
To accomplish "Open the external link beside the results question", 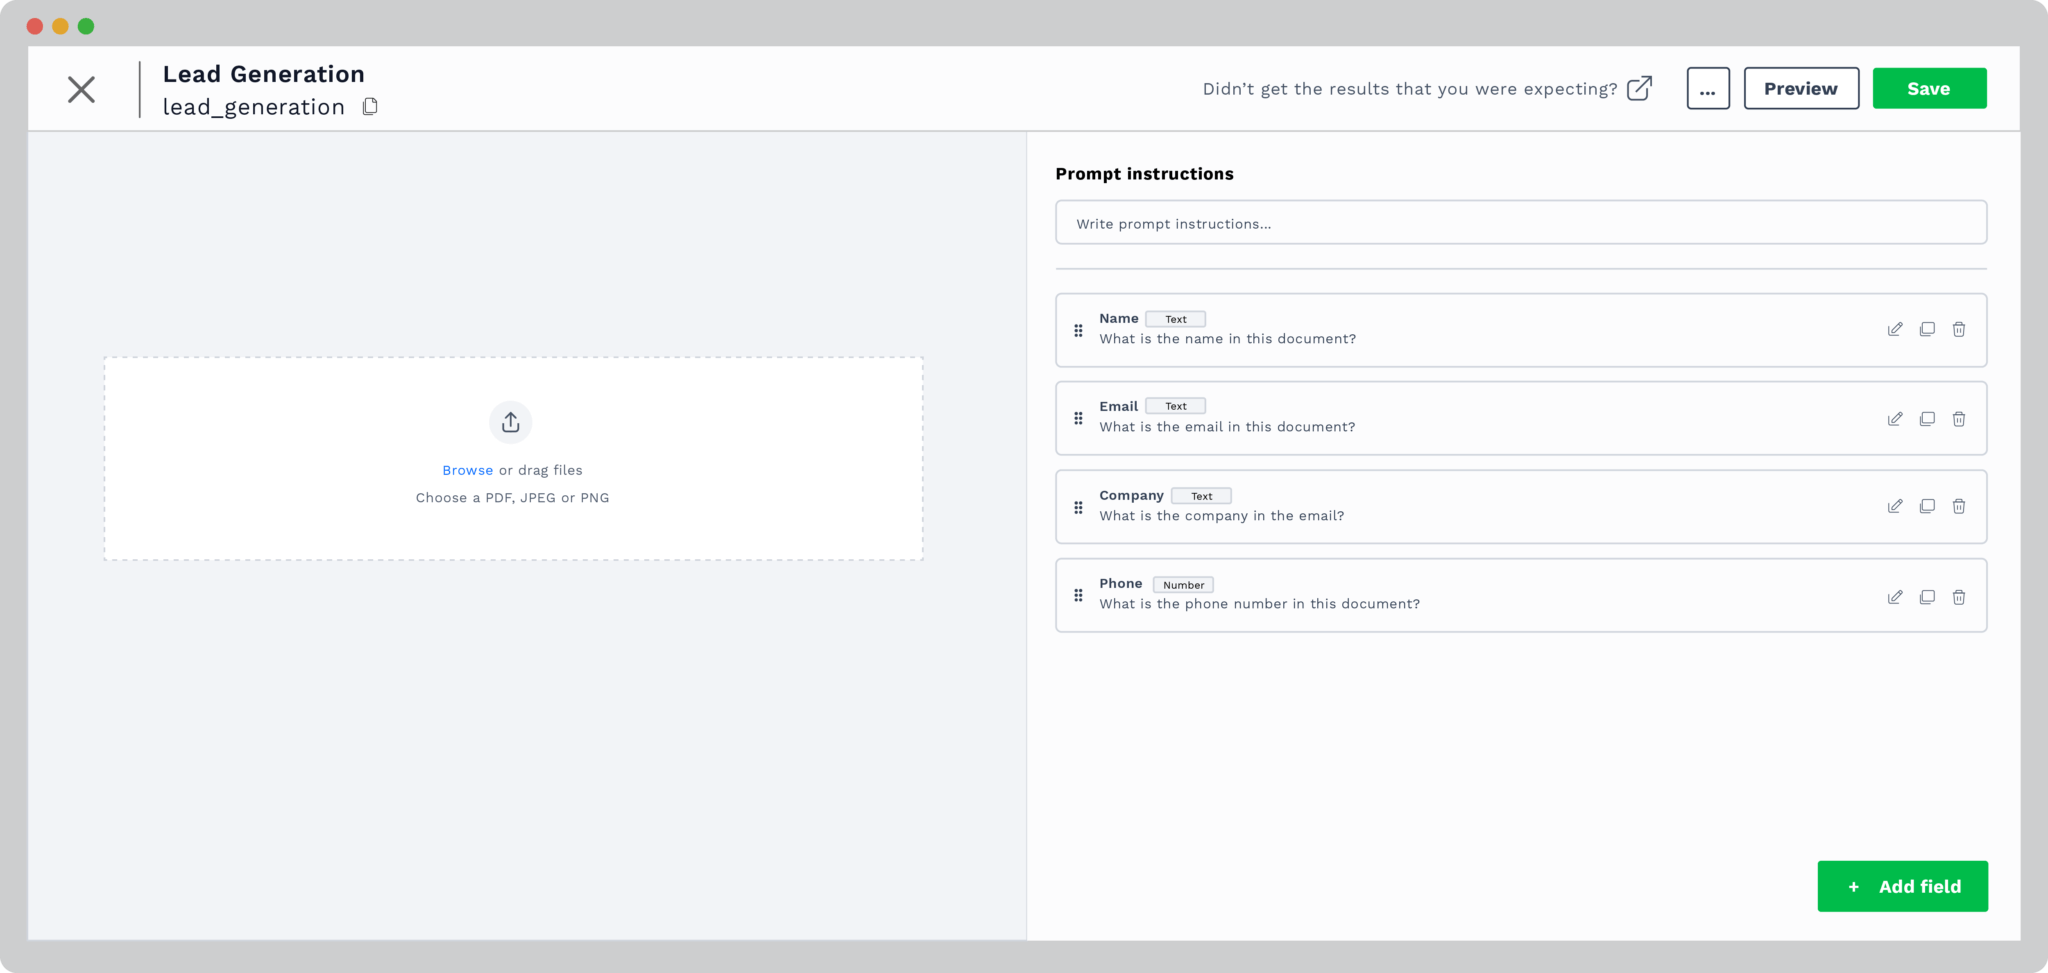I will [1639, 88].
